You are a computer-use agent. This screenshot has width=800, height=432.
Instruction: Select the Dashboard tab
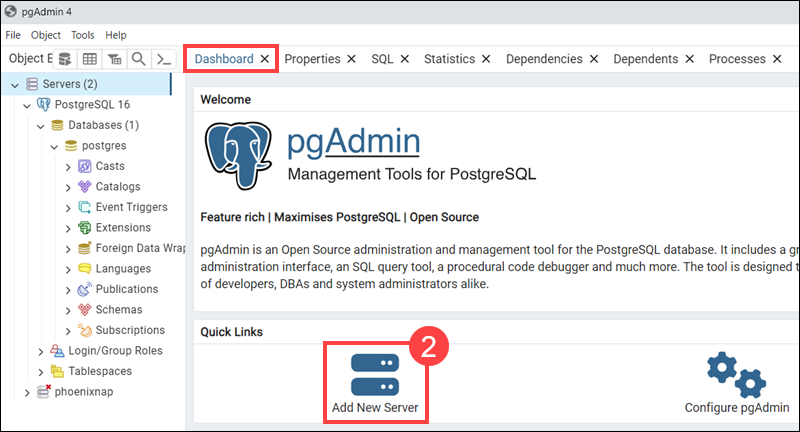224,59
